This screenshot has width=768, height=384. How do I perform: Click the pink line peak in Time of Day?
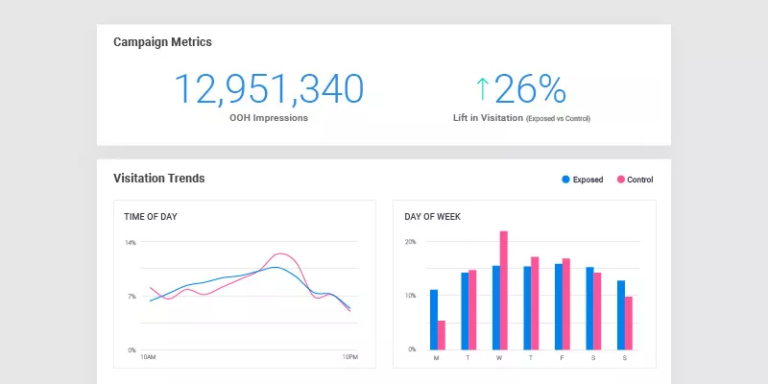click(280, 254)
